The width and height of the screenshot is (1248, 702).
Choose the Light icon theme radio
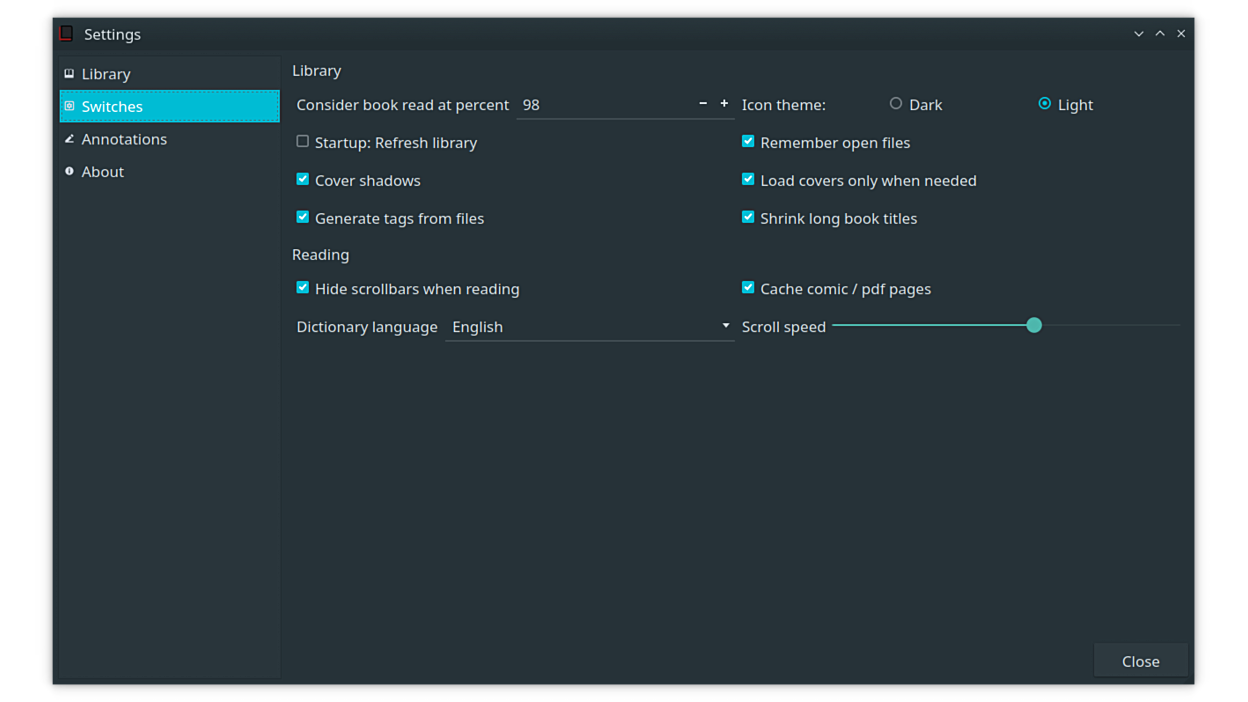point(1044,104)
